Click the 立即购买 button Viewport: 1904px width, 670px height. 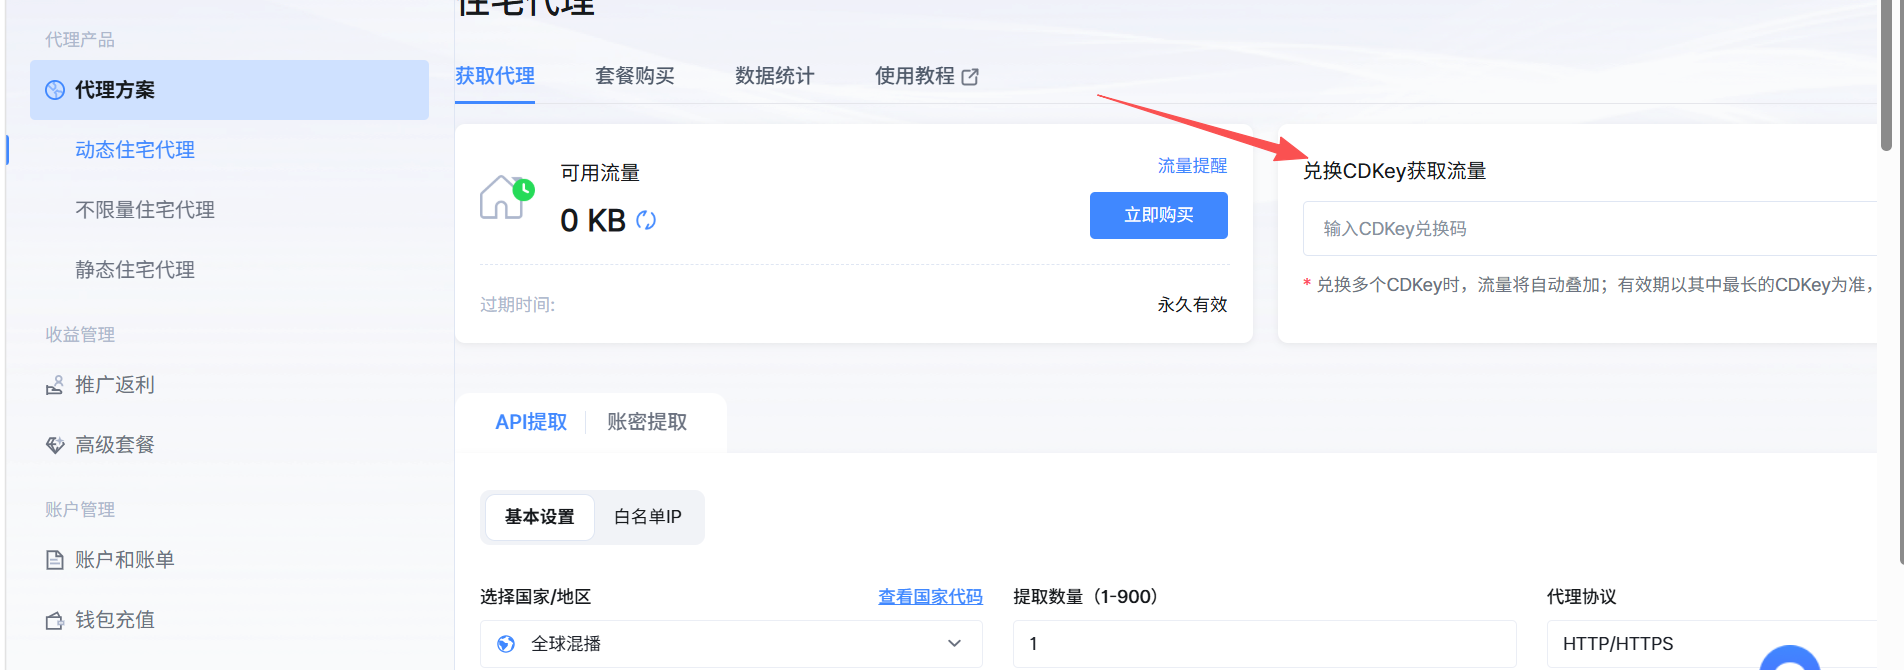(1159, 215)
